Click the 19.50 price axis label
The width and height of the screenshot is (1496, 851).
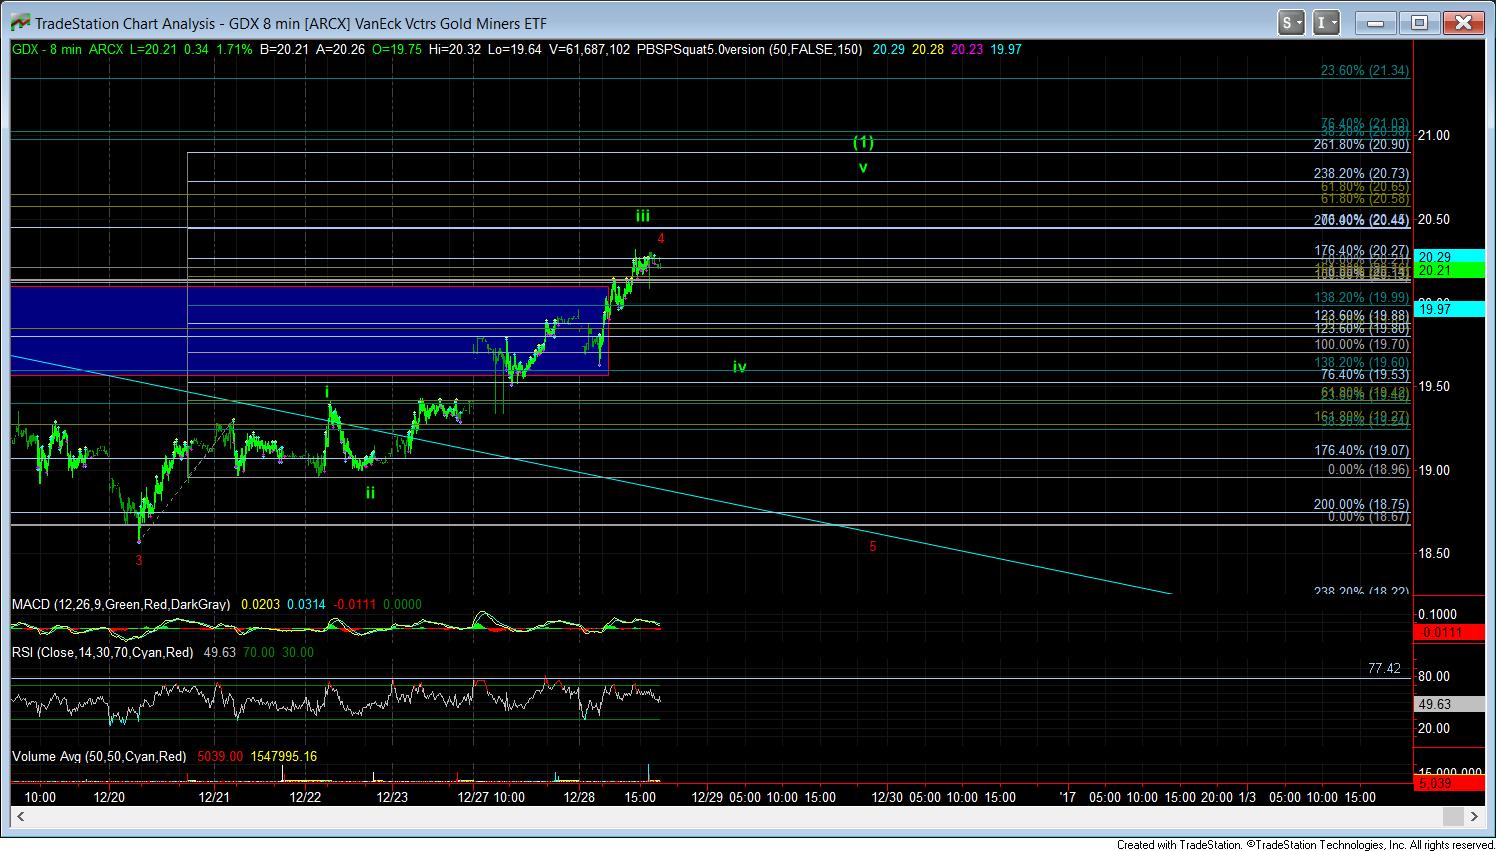(1433, 386)
